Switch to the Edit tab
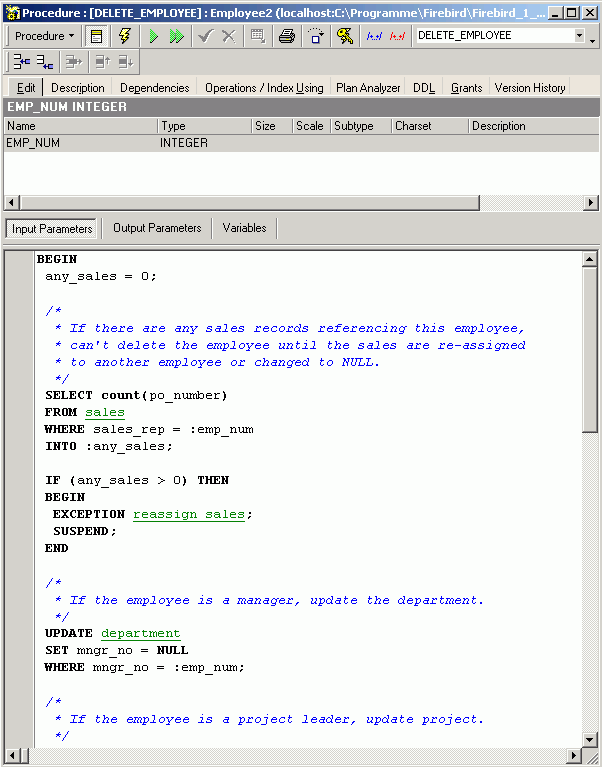Image resolution: width=602 pixels, height=767 pixels. click(26, 88)
